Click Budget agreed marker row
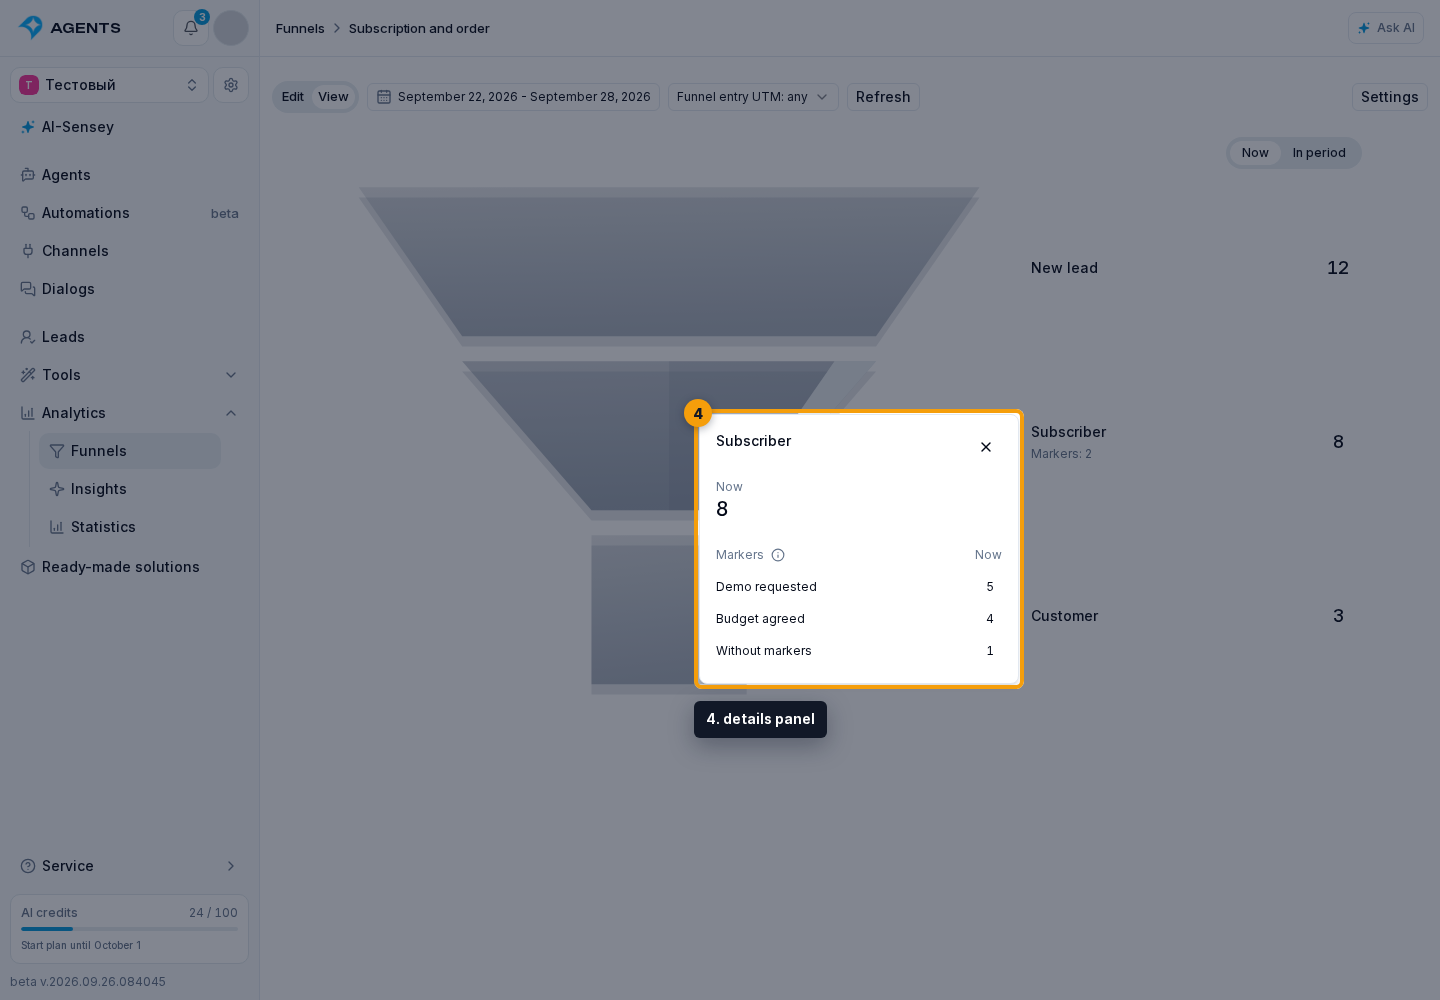 (x=858, y=619)
